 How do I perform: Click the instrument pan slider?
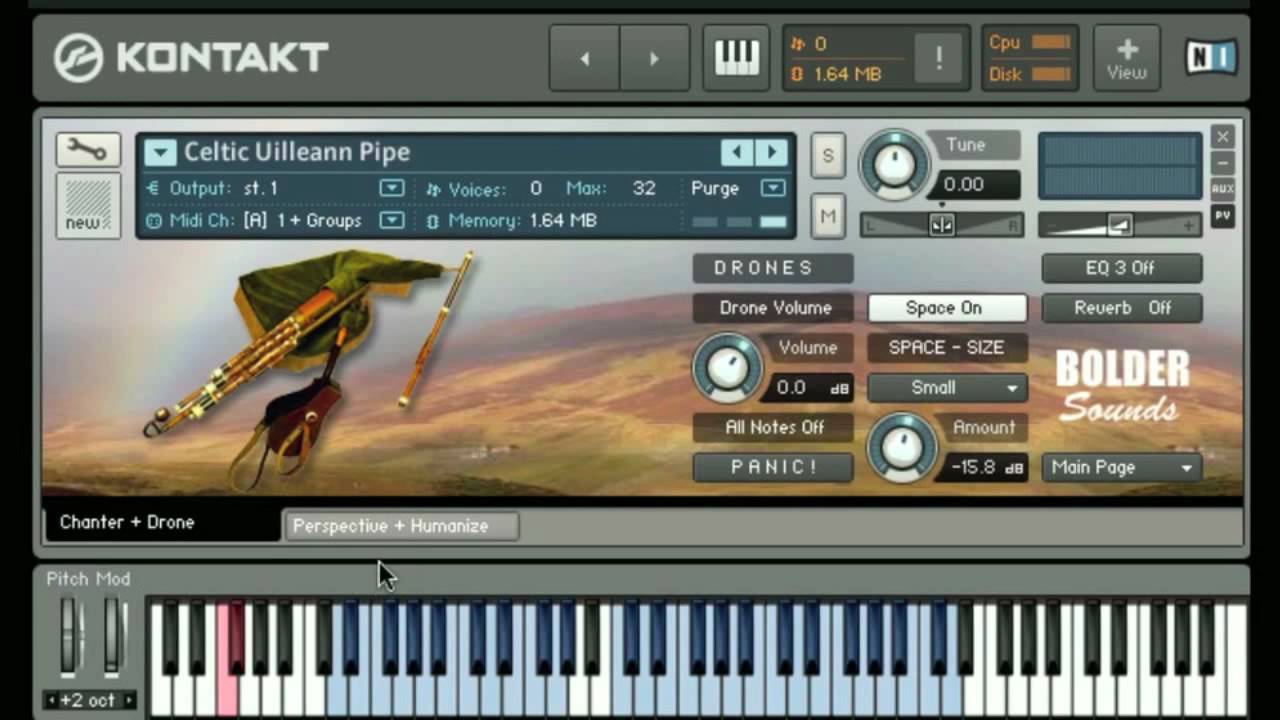(x=942, y=226)
